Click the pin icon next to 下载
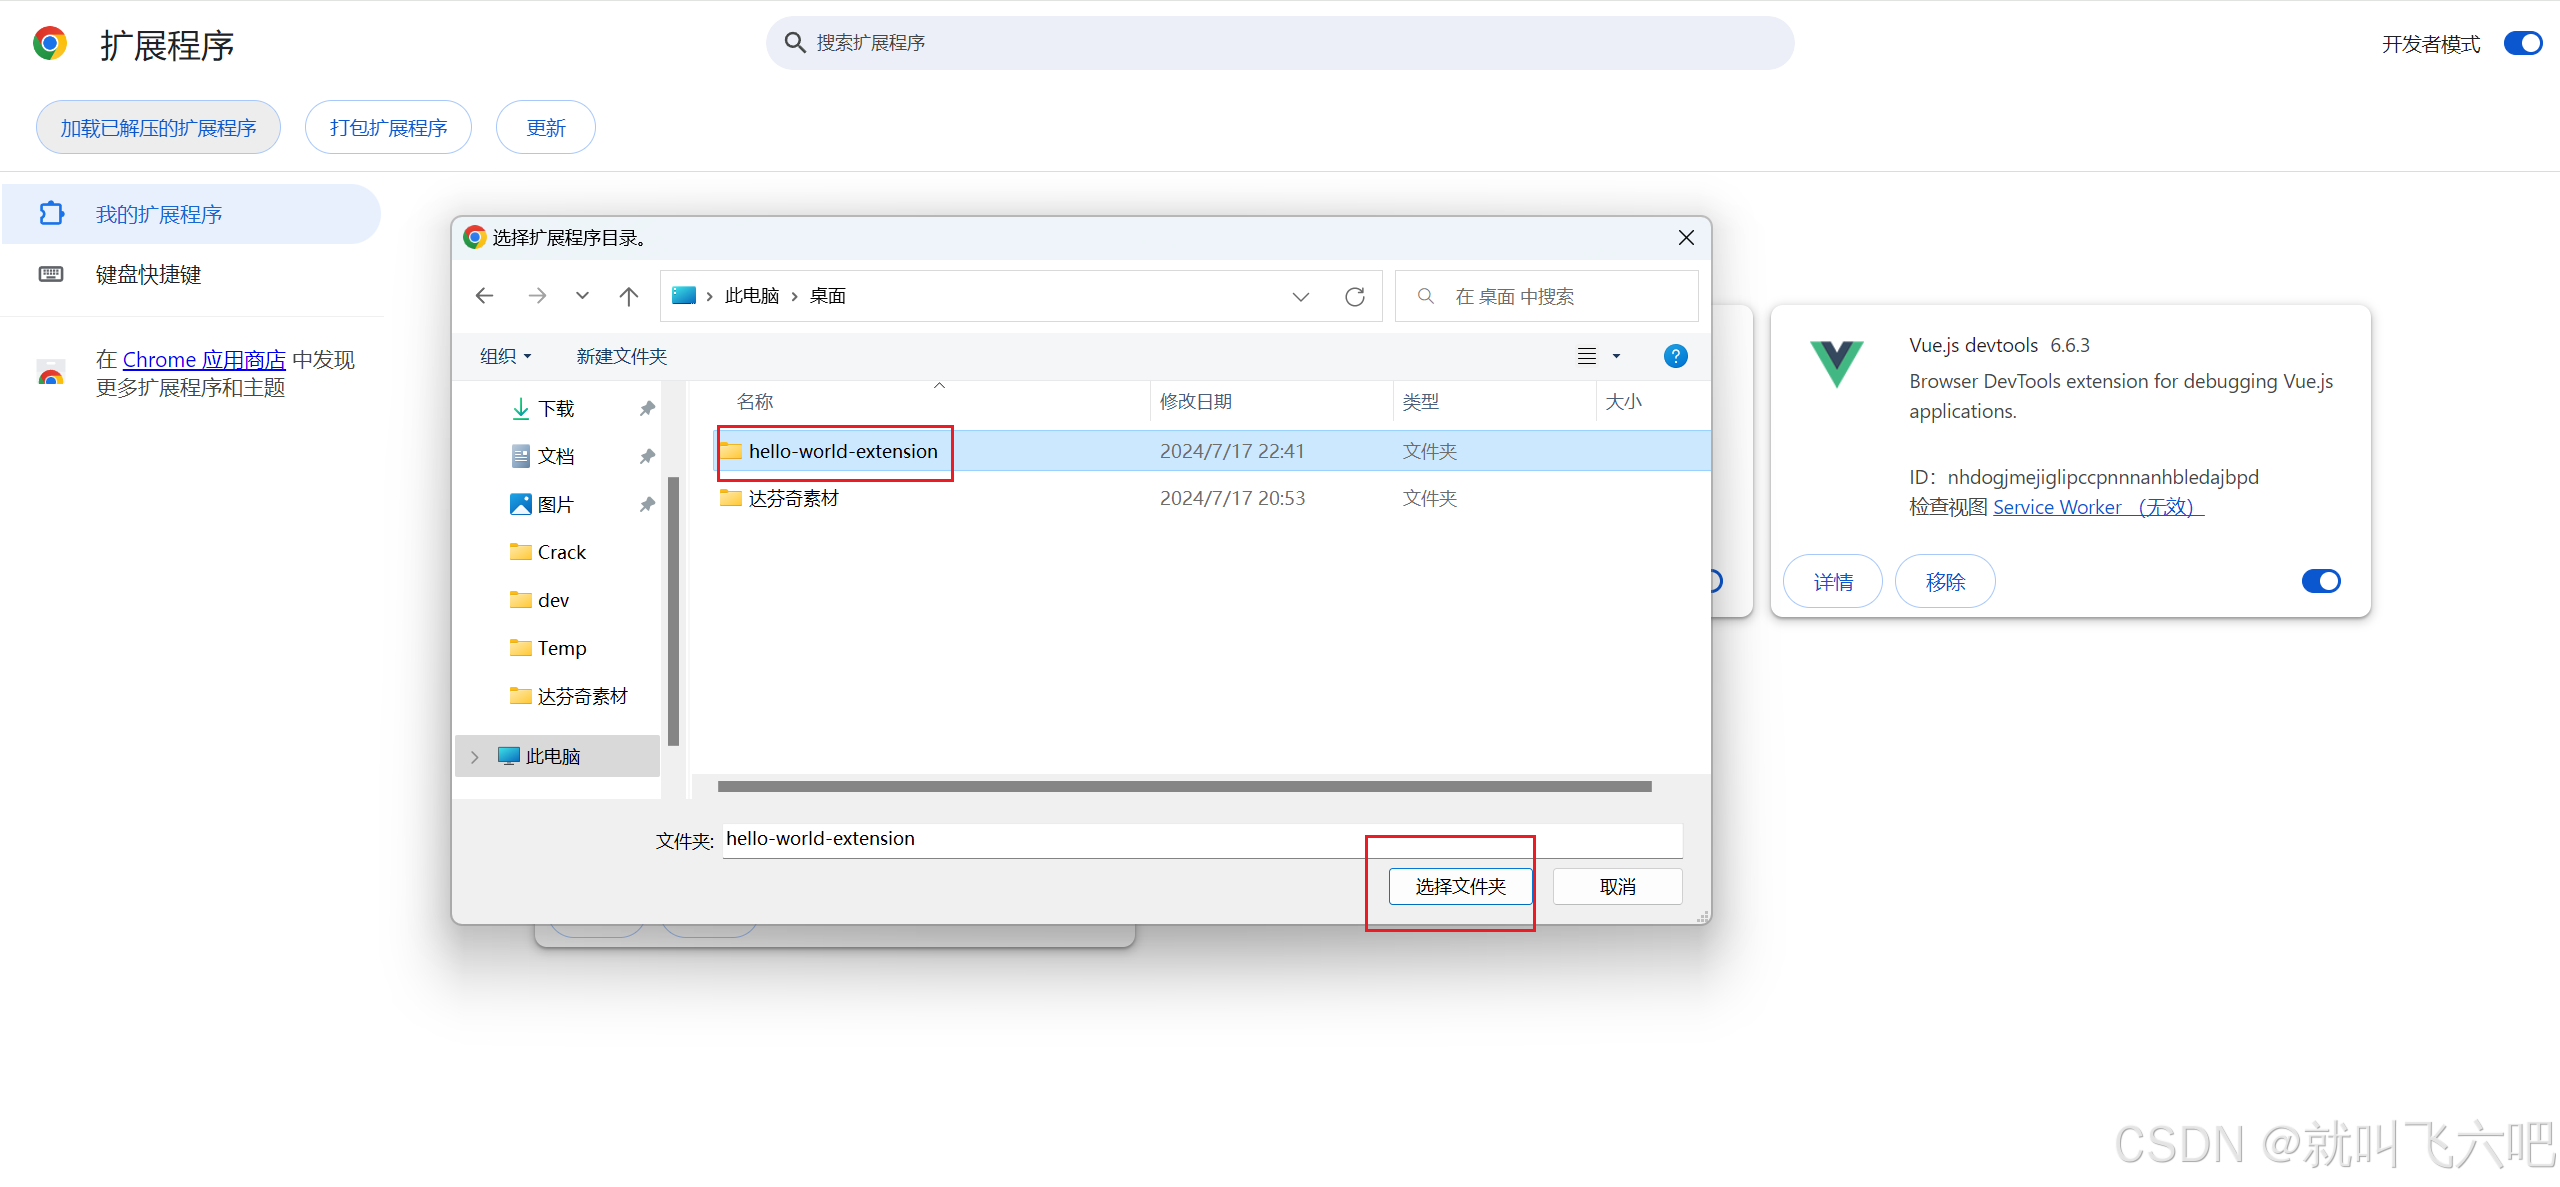Image resolution: width=2560 pixels, height=1187 pixels. [x=647, y=408]
